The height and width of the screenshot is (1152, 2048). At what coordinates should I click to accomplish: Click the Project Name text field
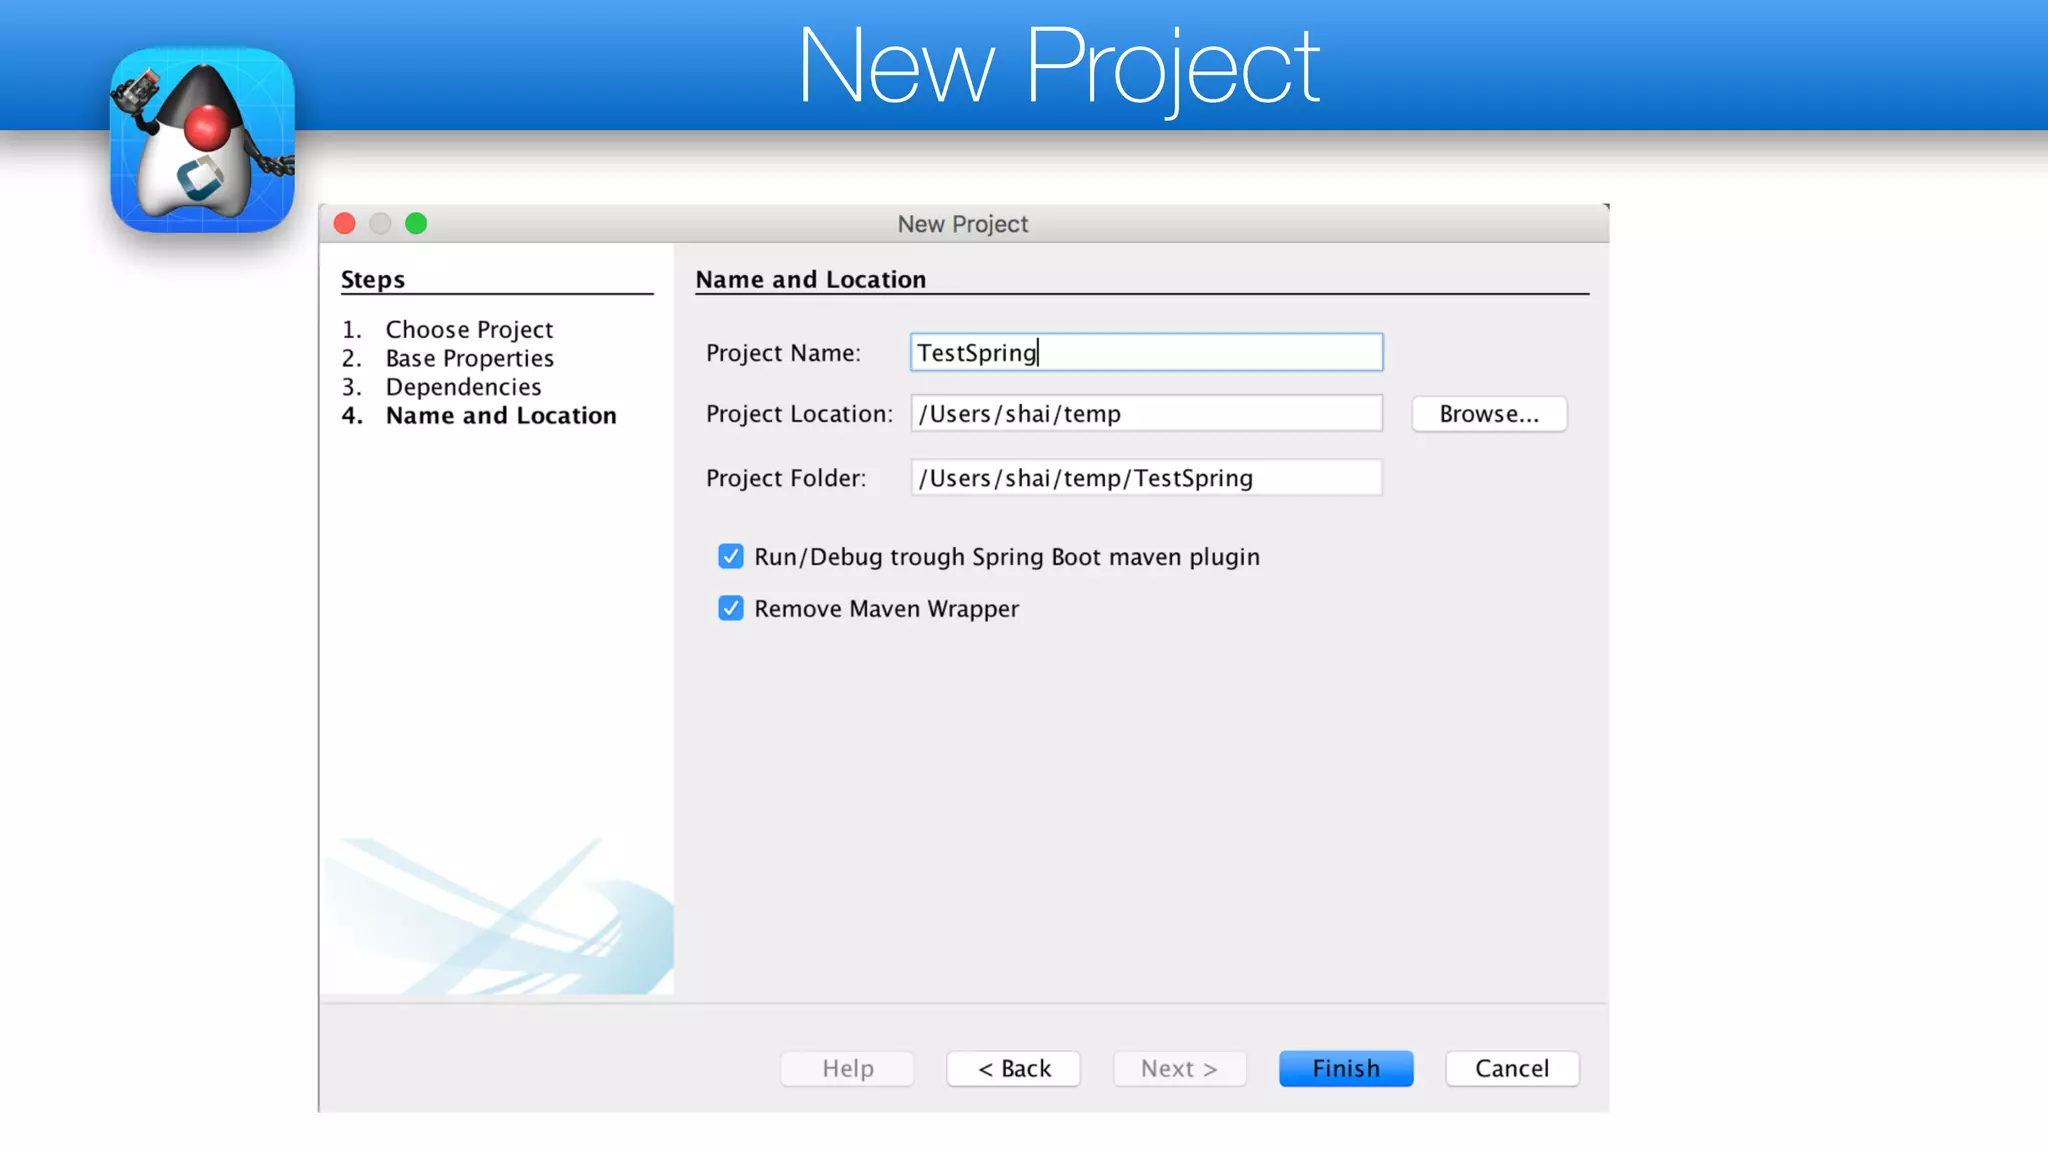coord(1146,353)
